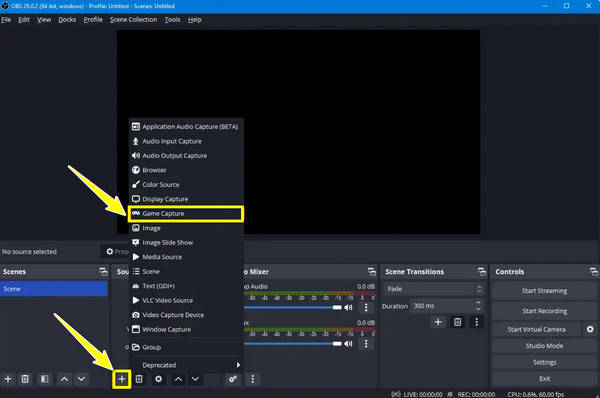The height and width of the screenshot is (398, 600).
Task: Add a VLC Video Source
Action: [186, 300]
